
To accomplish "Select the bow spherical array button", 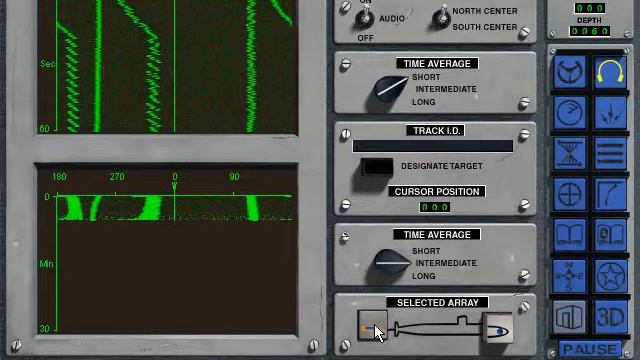I will (x=498, y=328).
